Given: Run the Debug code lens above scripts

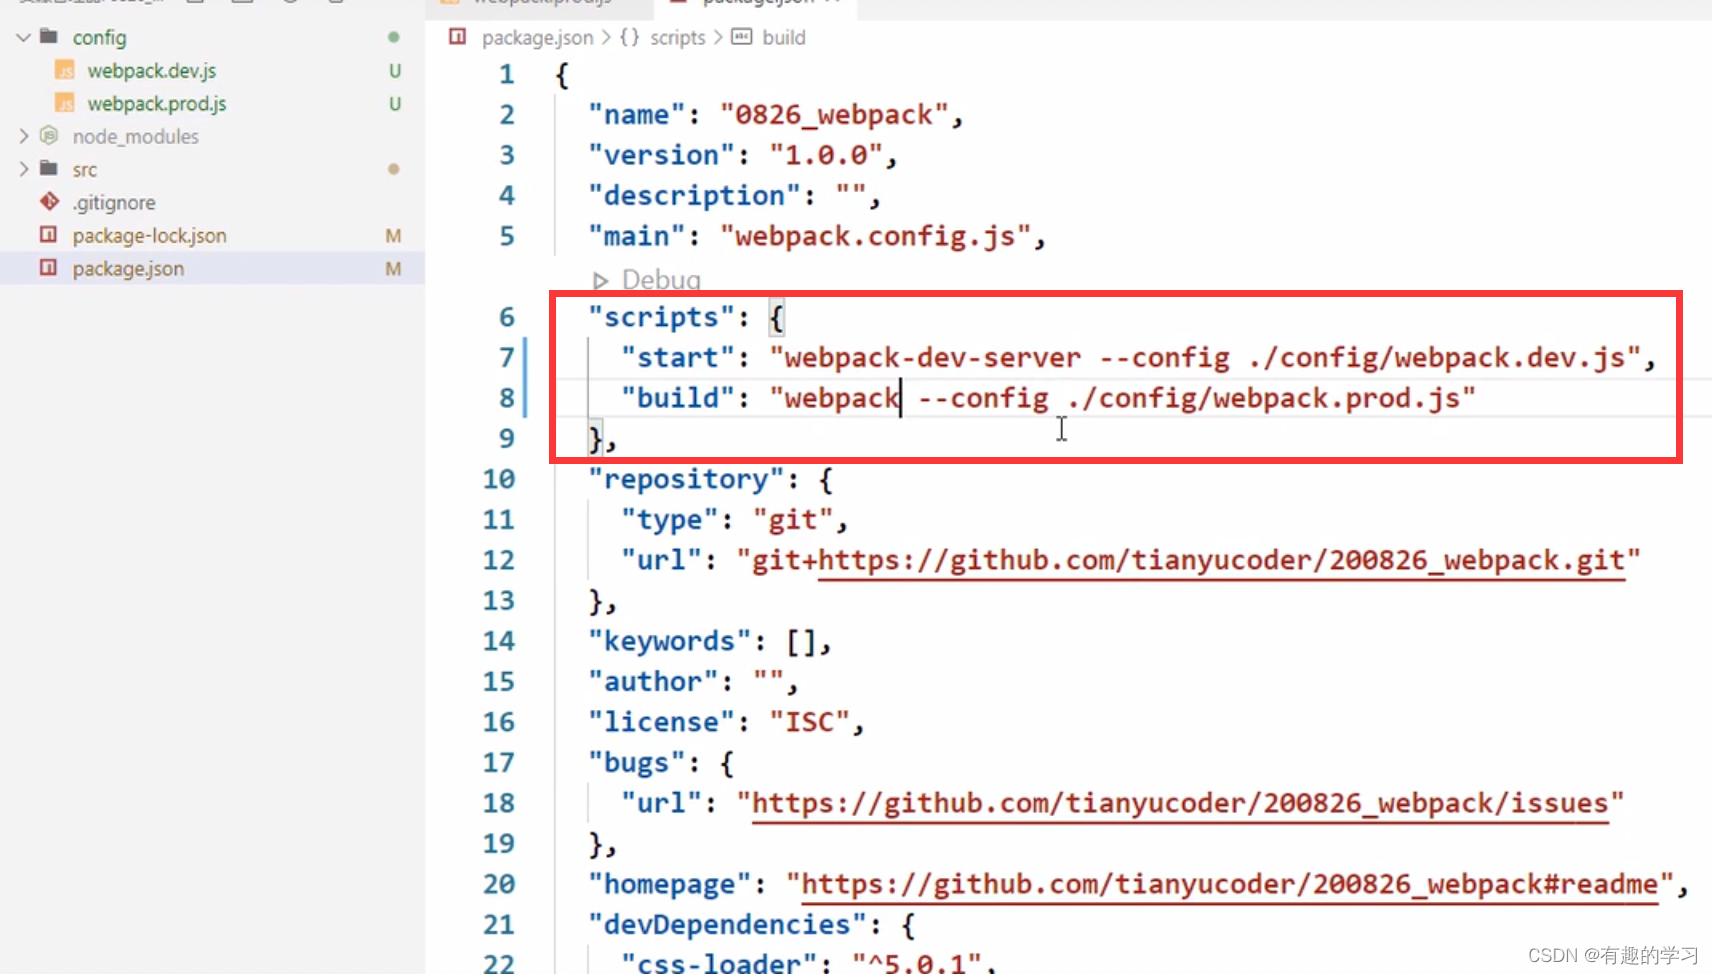Looking at the screenshot, I should (661, 280).
